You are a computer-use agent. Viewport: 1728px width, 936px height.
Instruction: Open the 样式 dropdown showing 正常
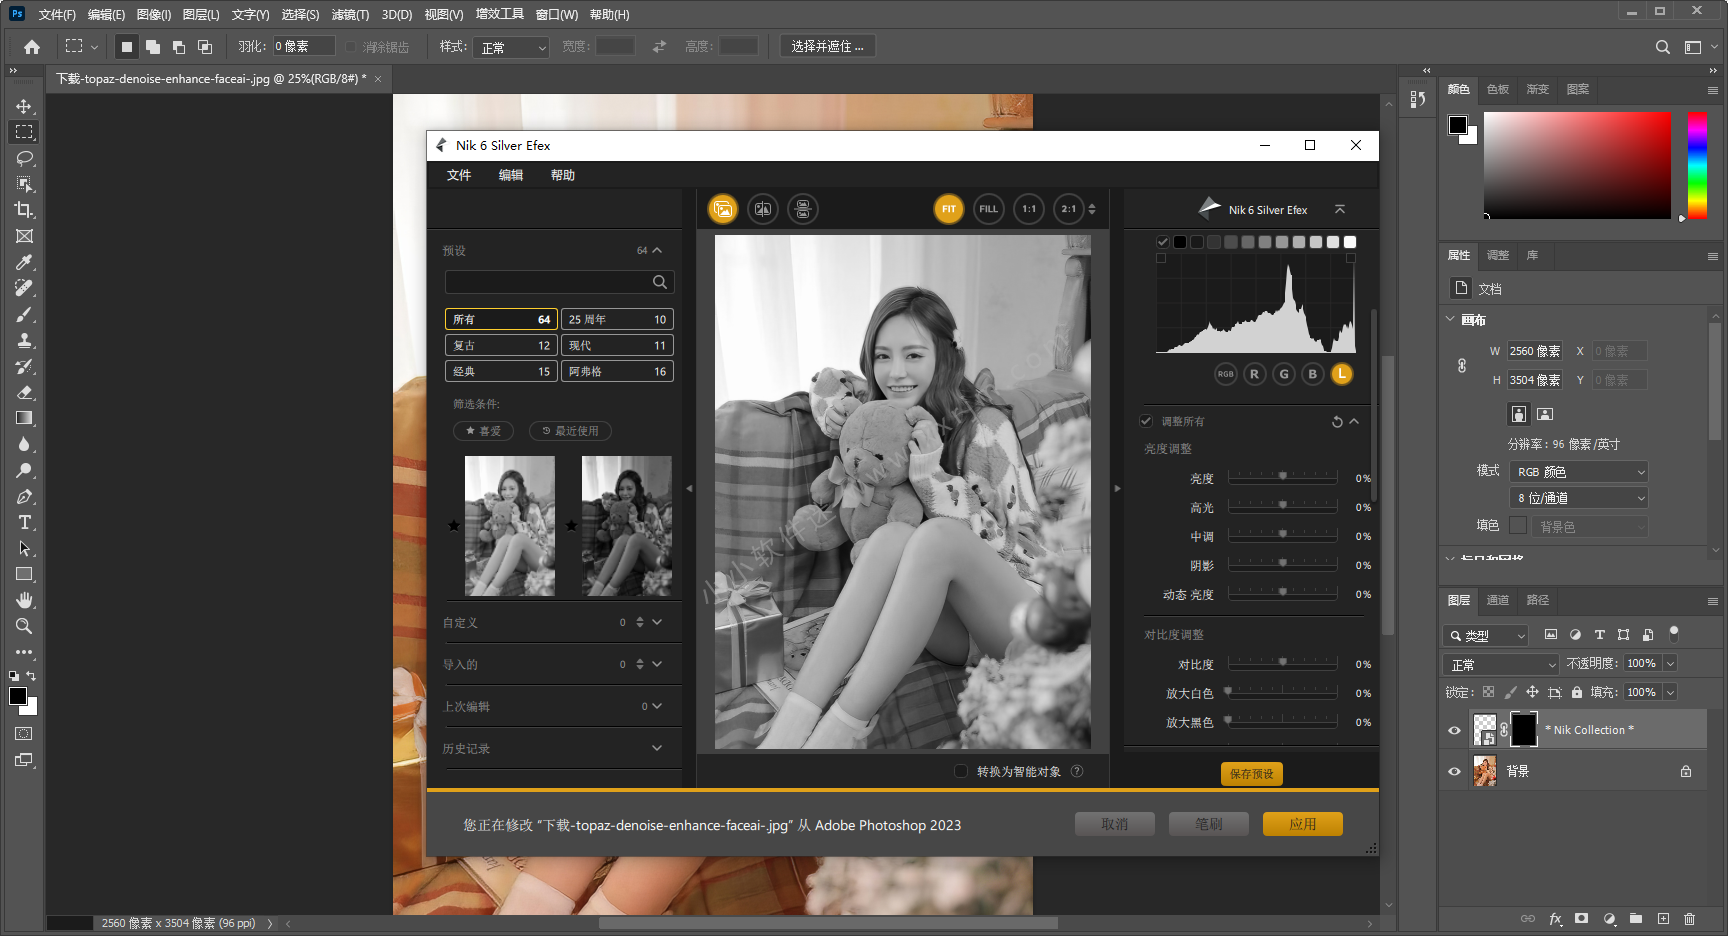pyautogui.click(x=513, y=47)
